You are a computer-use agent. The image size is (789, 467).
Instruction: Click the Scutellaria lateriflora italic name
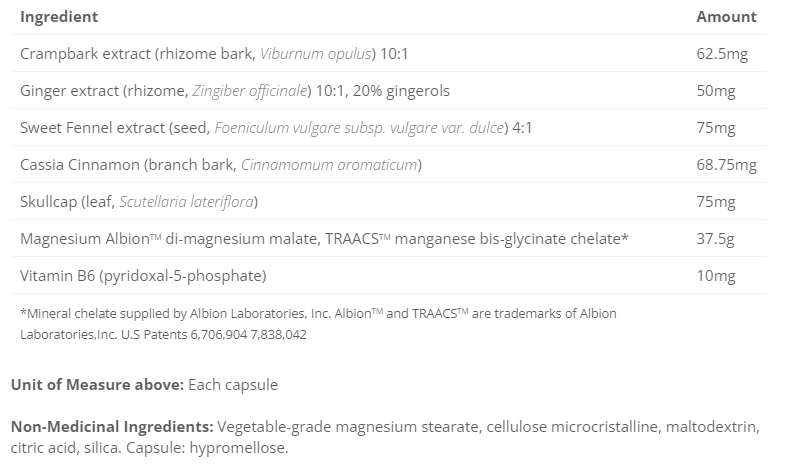coord(186,202)
